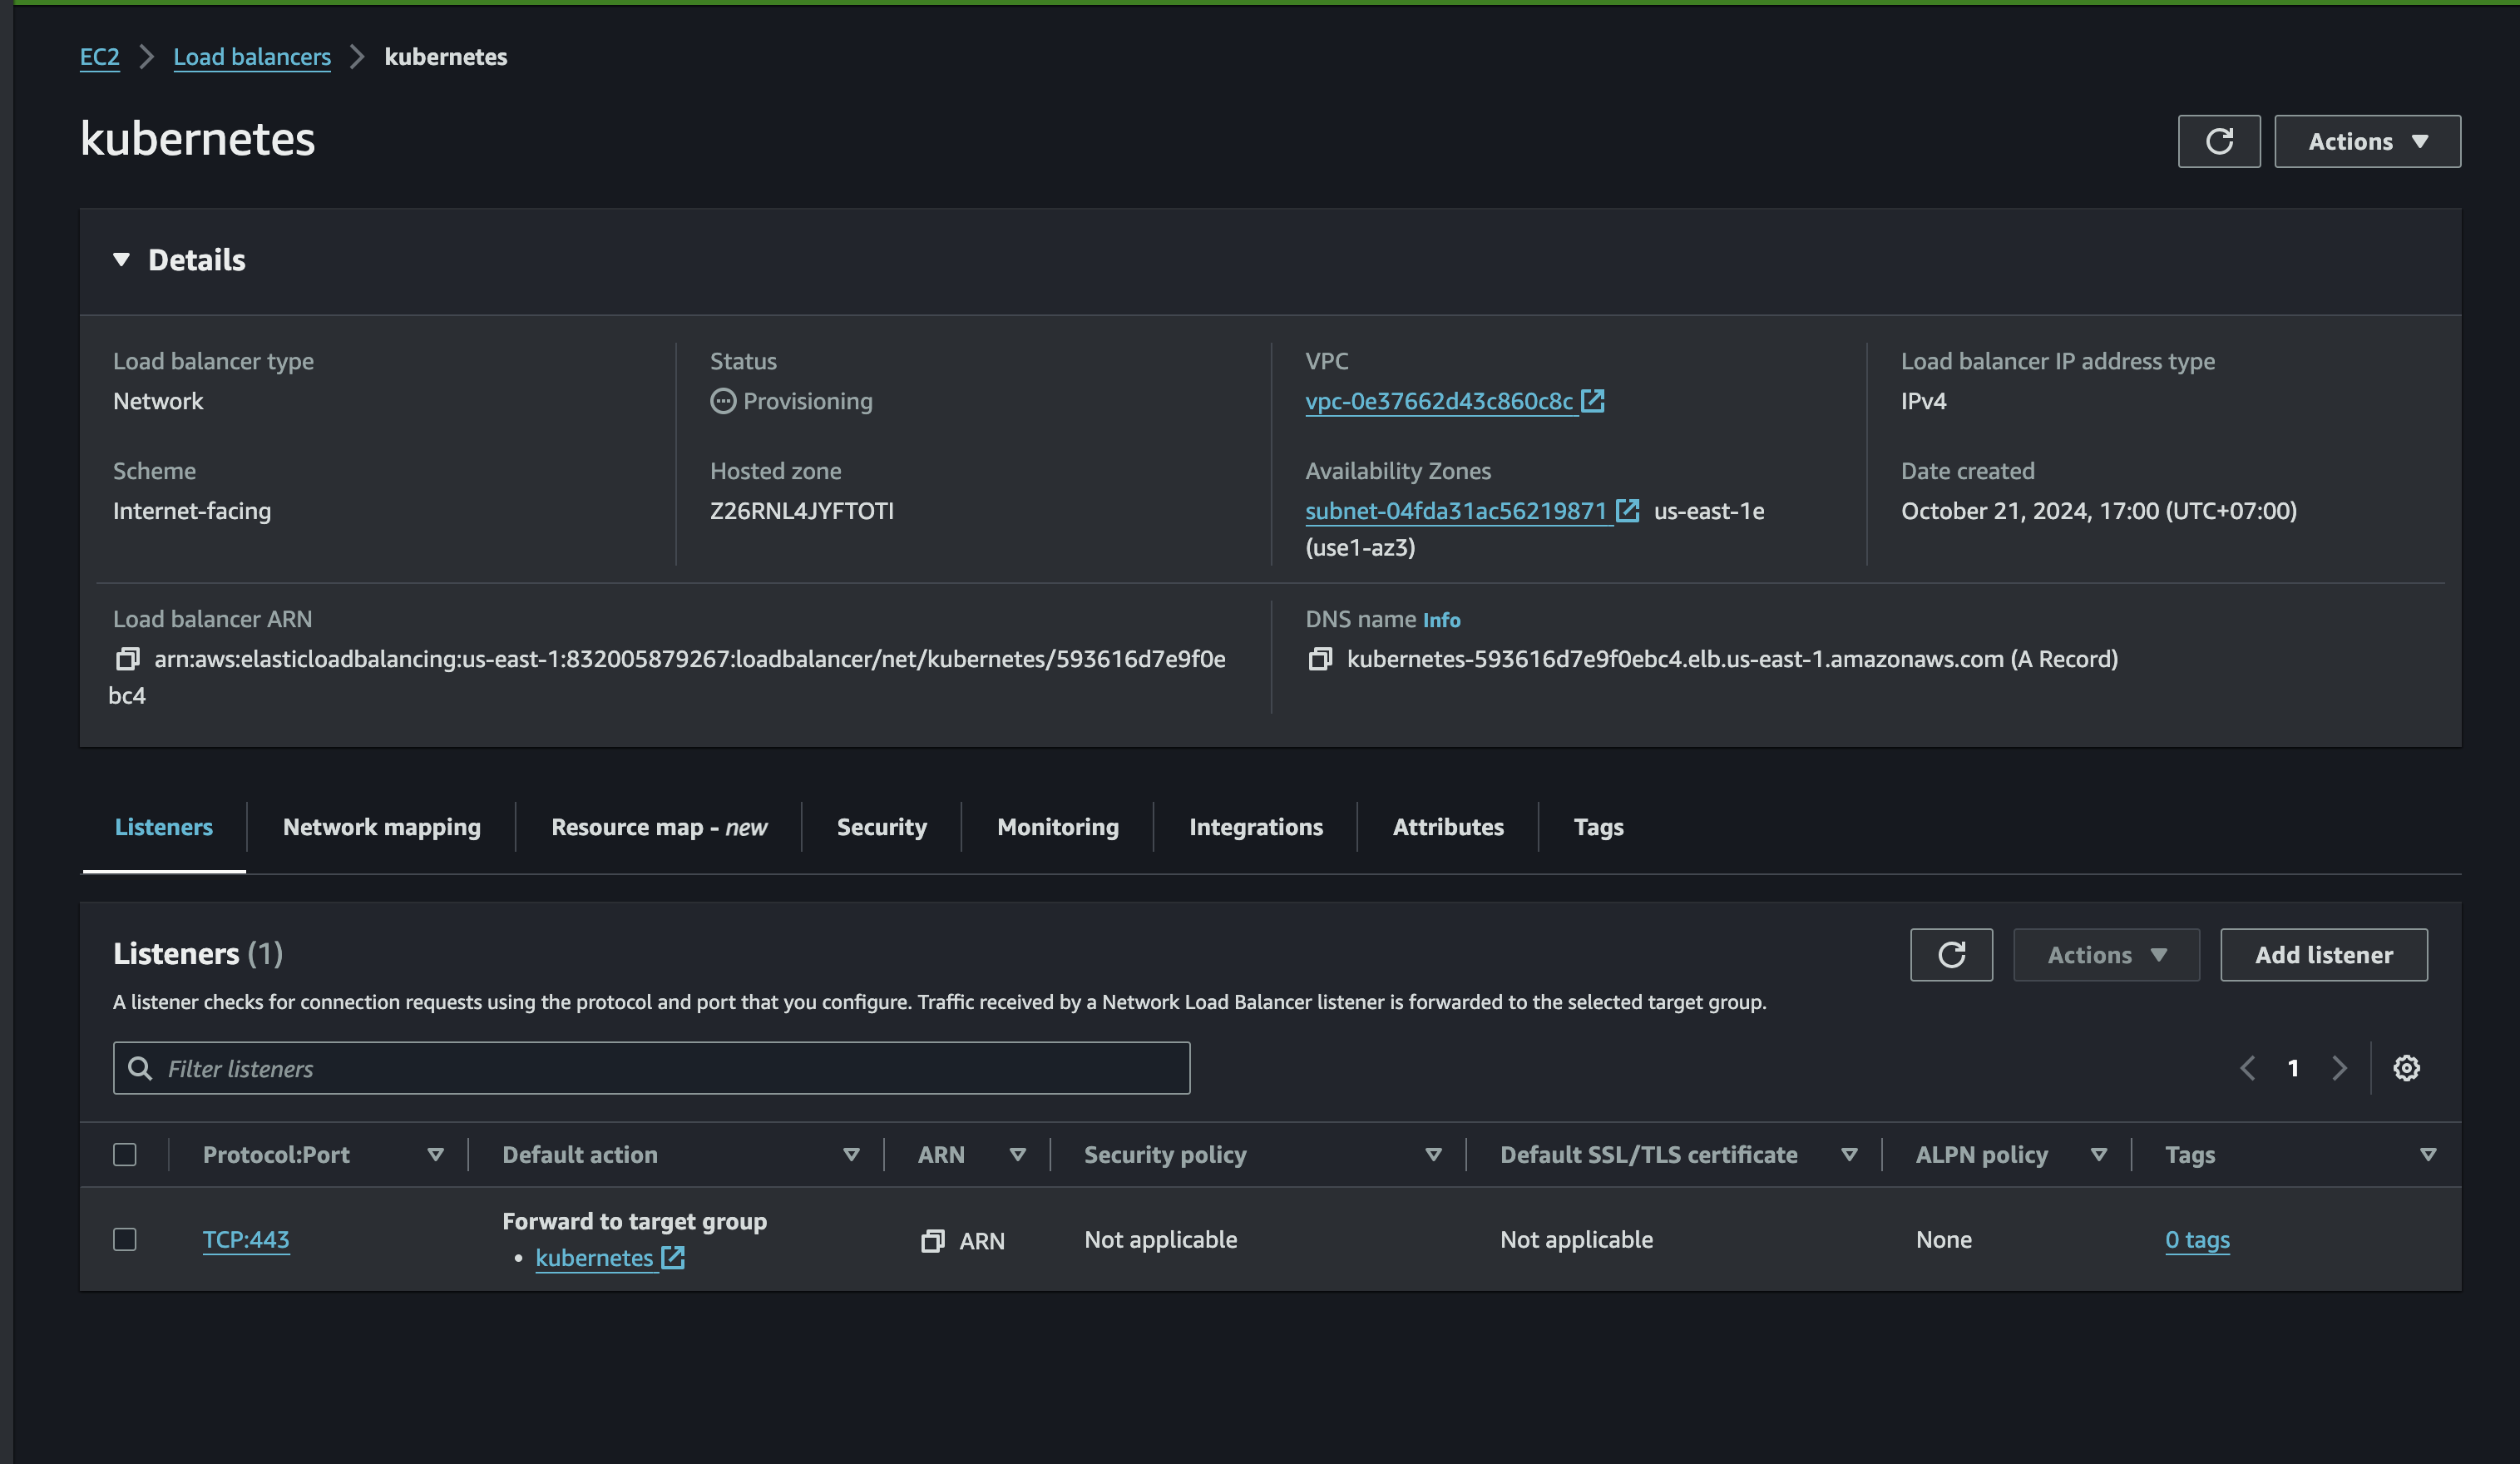Viewport: 2520px width, 1464px height.
Task: Open the TCP:443 listener link
Action: coord(246,1240)
